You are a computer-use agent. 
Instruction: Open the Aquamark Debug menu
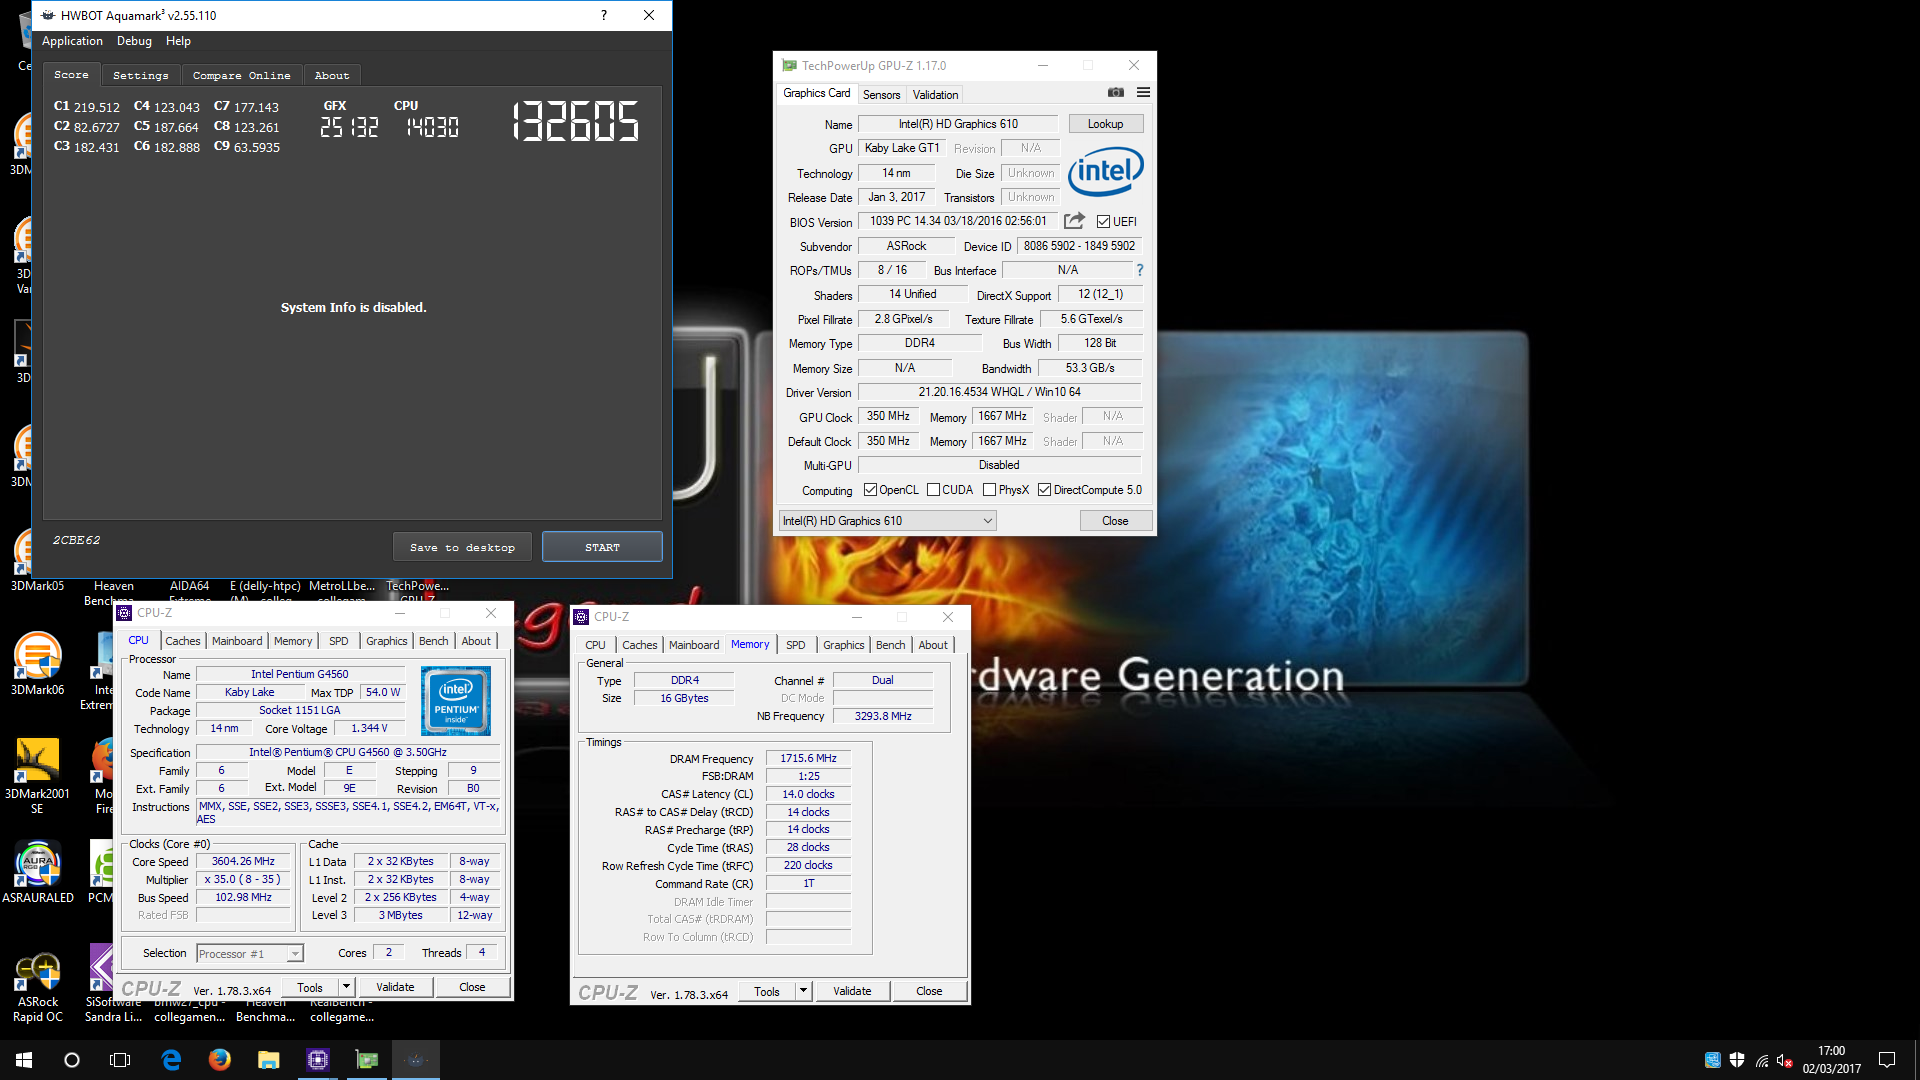coord(134,41)
